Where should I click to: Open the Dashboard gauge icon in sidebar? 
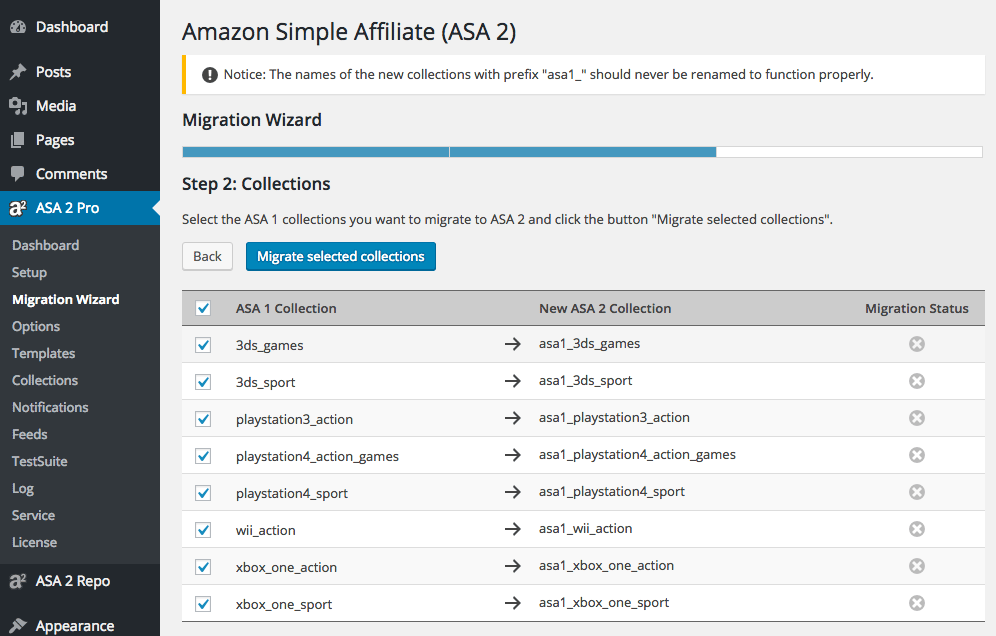[x=17, y=26]
